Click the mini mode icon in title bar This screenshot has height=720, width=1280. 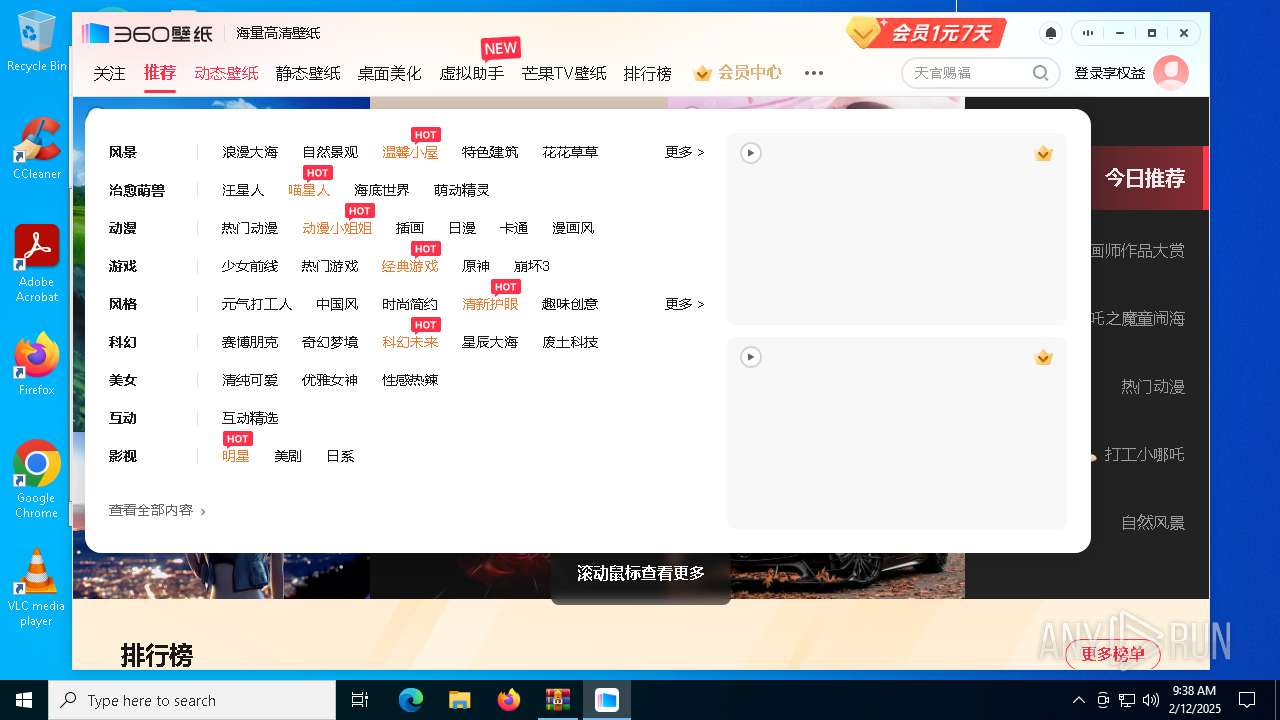pyautogui.click(x=1088, y=33)
